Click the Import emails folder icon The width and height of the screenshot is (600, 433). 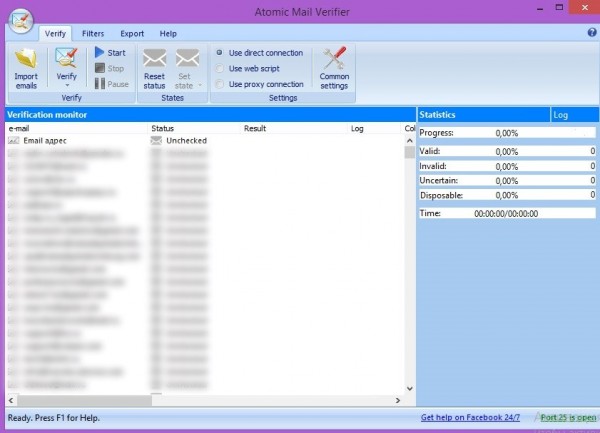click(x=26, y=58)
